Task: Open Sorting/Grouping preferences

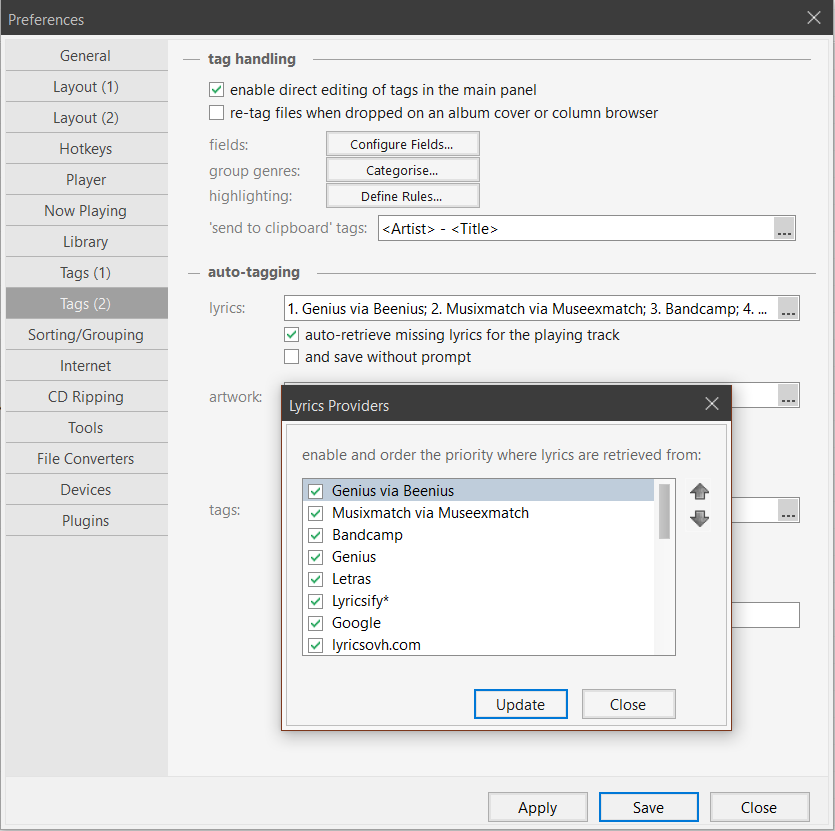Action: (x=86, y=335)
